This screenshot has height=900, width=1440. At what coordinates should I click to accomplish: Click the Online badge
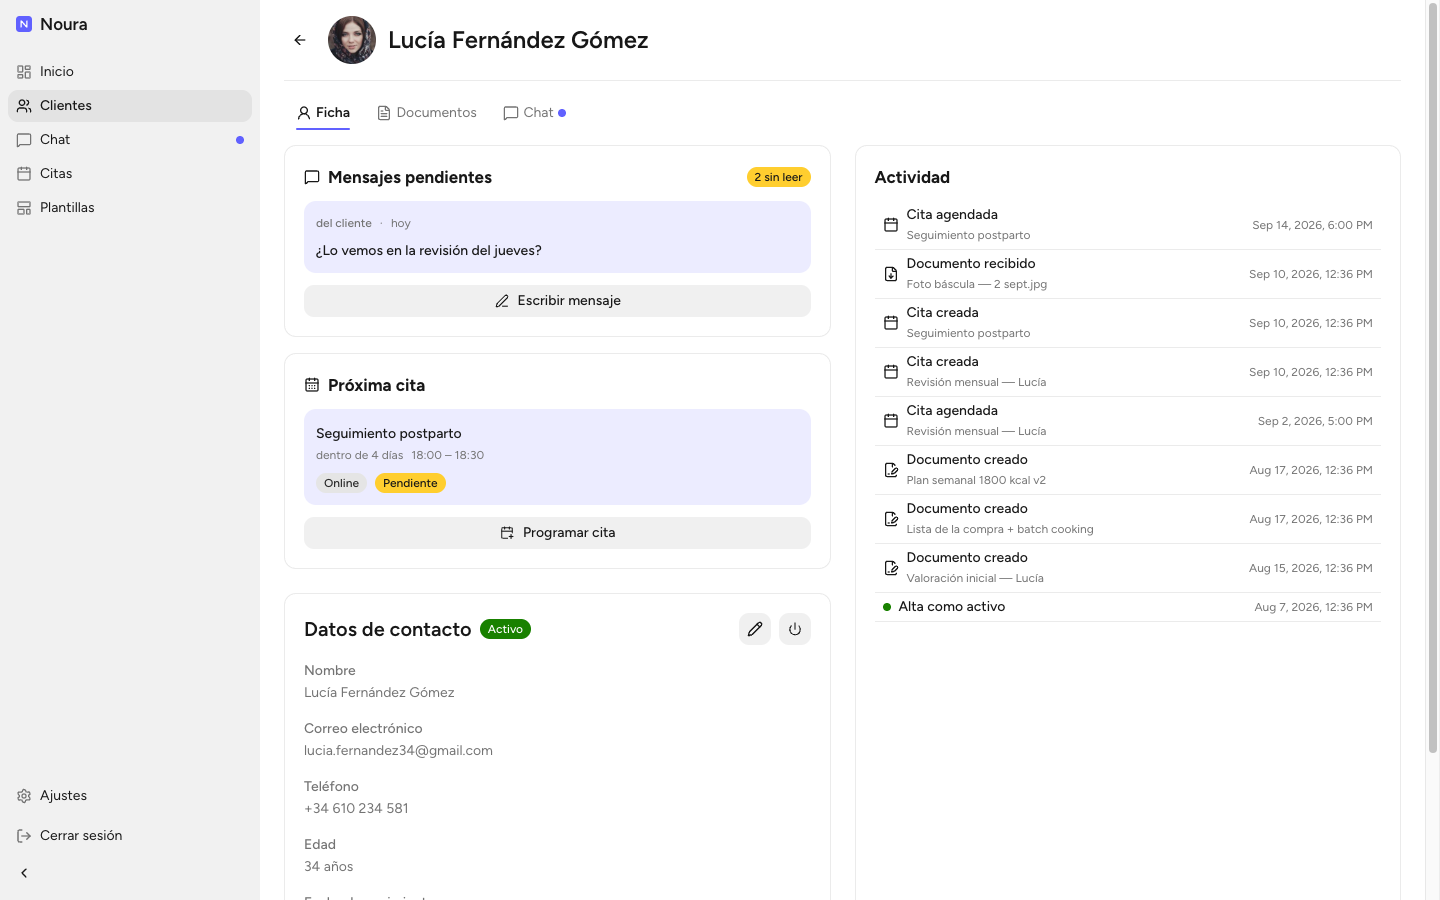[341, 483]
